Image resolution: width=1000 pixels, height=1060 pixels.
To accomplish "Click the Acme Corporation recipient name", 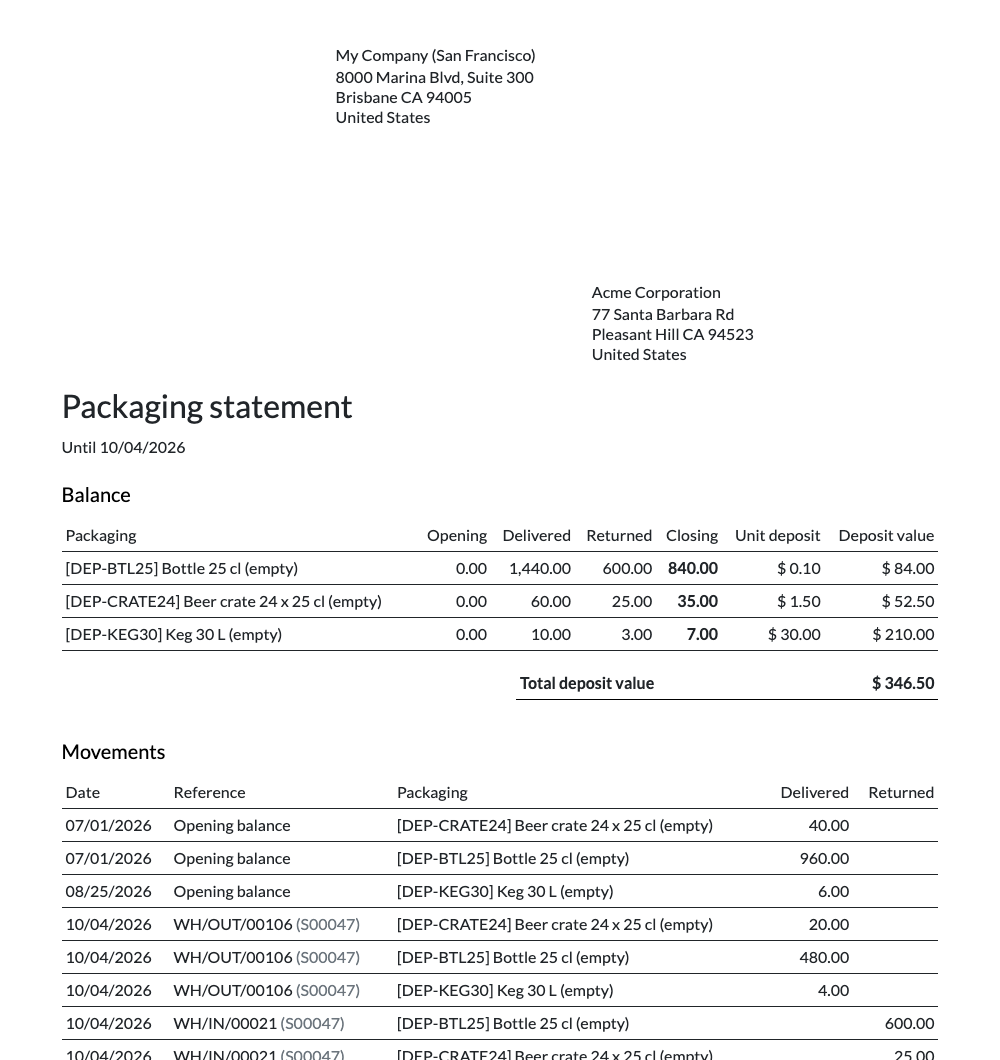I will point(656,293).
